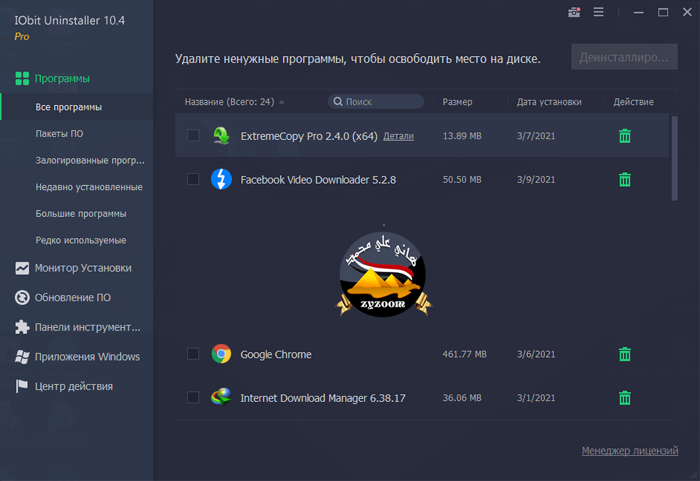Sort by Дата установки column header
The image size is (700, 481).
(x=549, y=102)
